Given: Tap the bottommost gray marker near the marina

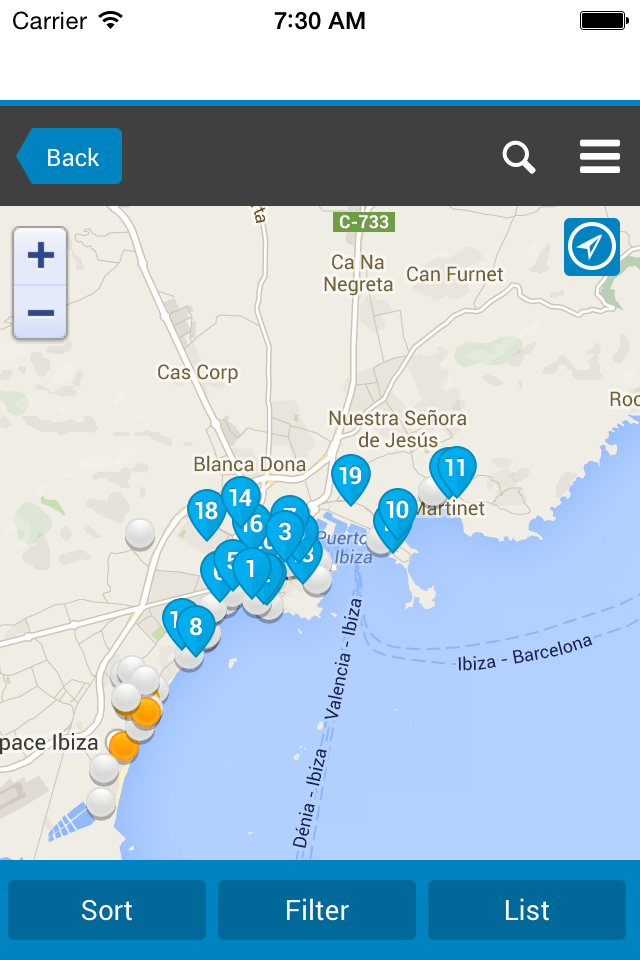Looking at the screenshot, I should click(101, 802).
